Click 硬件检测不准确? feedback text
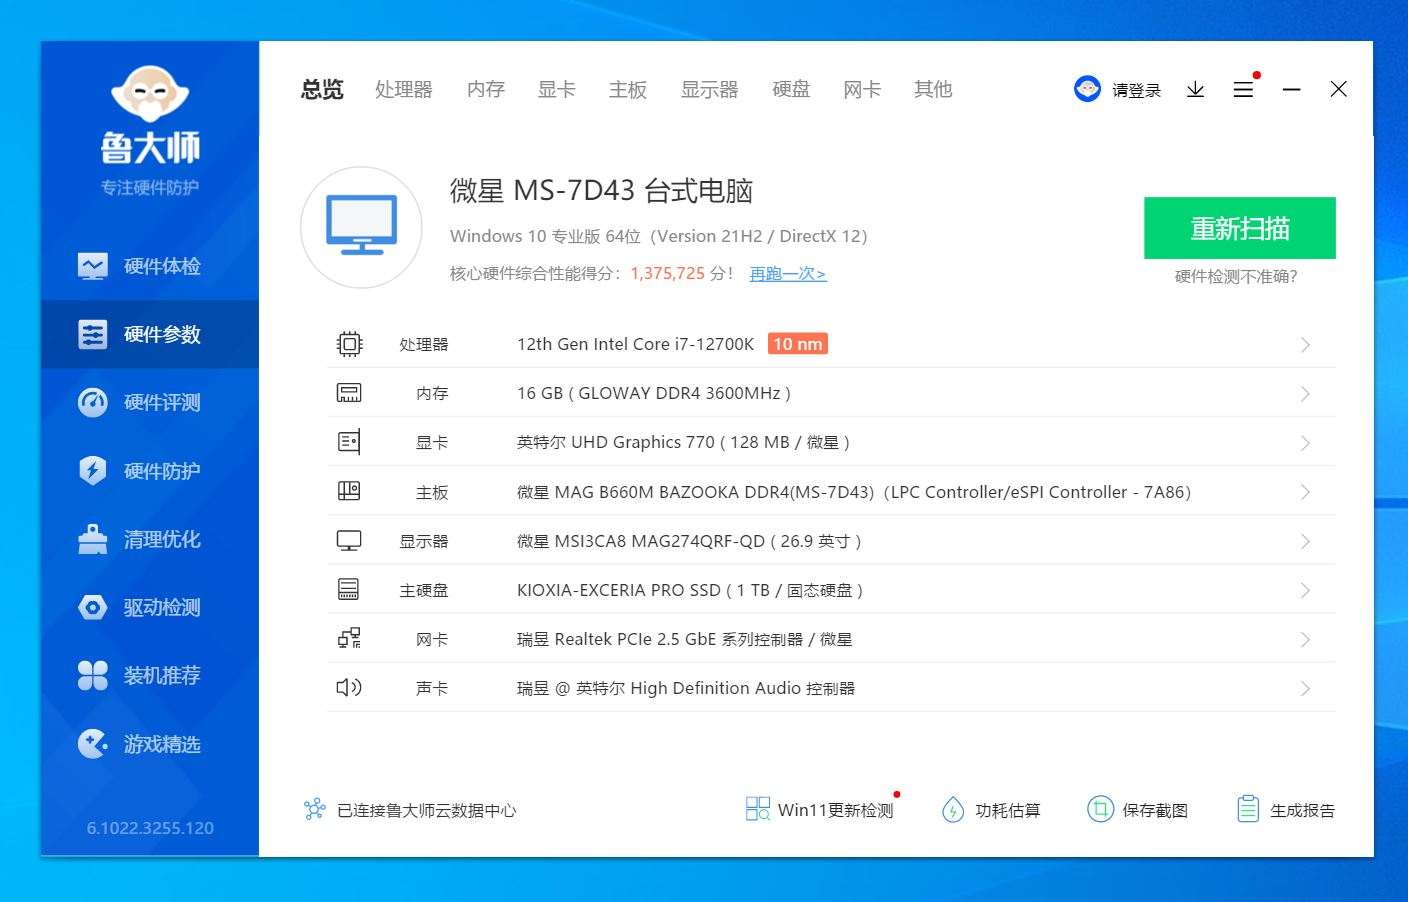This screenshot has height=902, width=1408. [x=1236, y=277]
